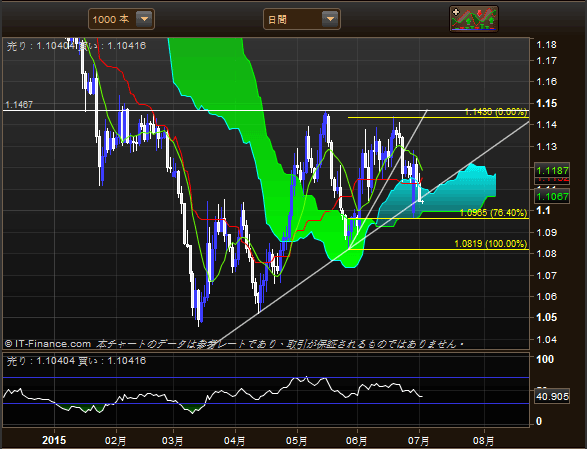Click the 05月 time axis marker
Screen dimensions: 587x449
click(x=296, y=441)
